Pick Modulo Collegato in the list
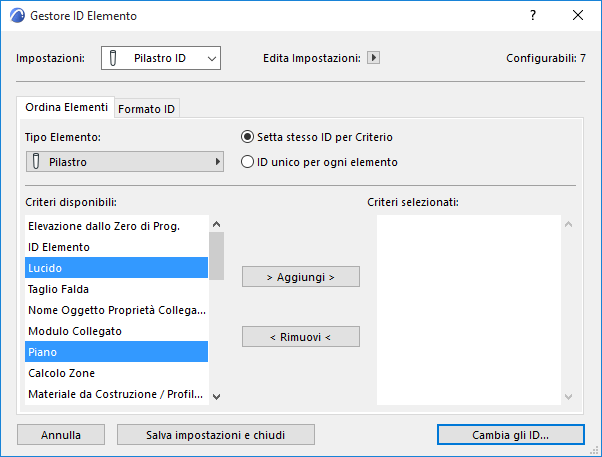Image resolution: width=602 pixels, height=457 pixels. pyautogui.click(x=116, y=331)
